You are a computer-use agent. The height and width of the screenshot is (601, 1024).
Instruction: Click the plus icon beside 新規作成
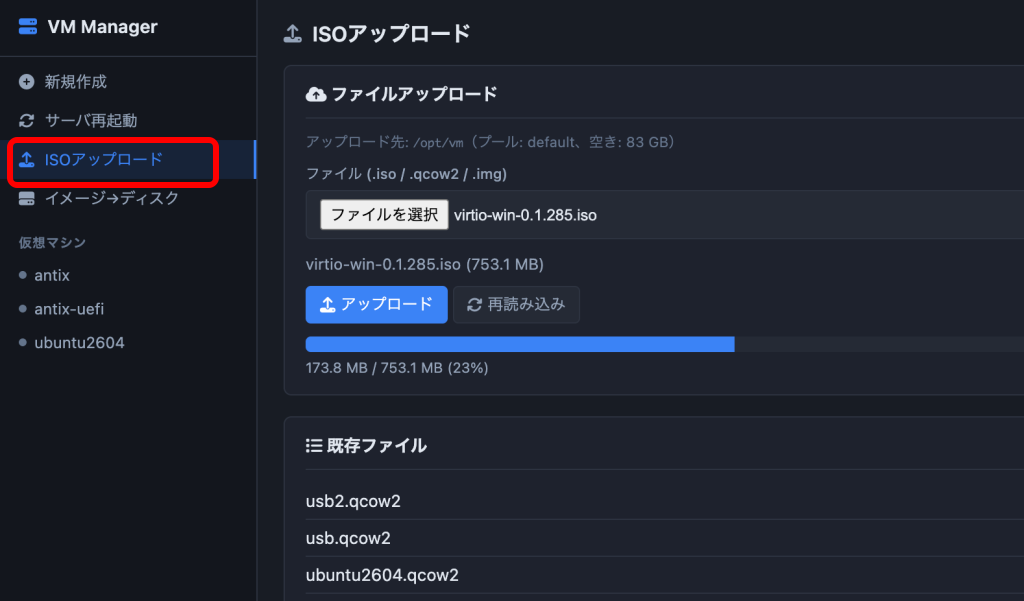[x=26, y=82]
